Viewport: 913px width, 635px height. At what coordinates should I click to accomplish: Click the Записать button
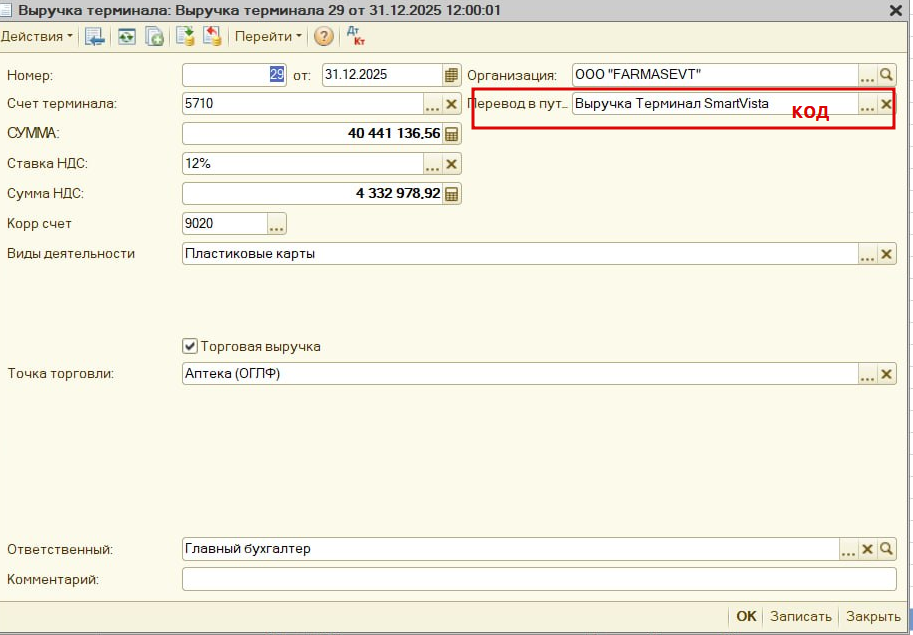click(801, 616)
